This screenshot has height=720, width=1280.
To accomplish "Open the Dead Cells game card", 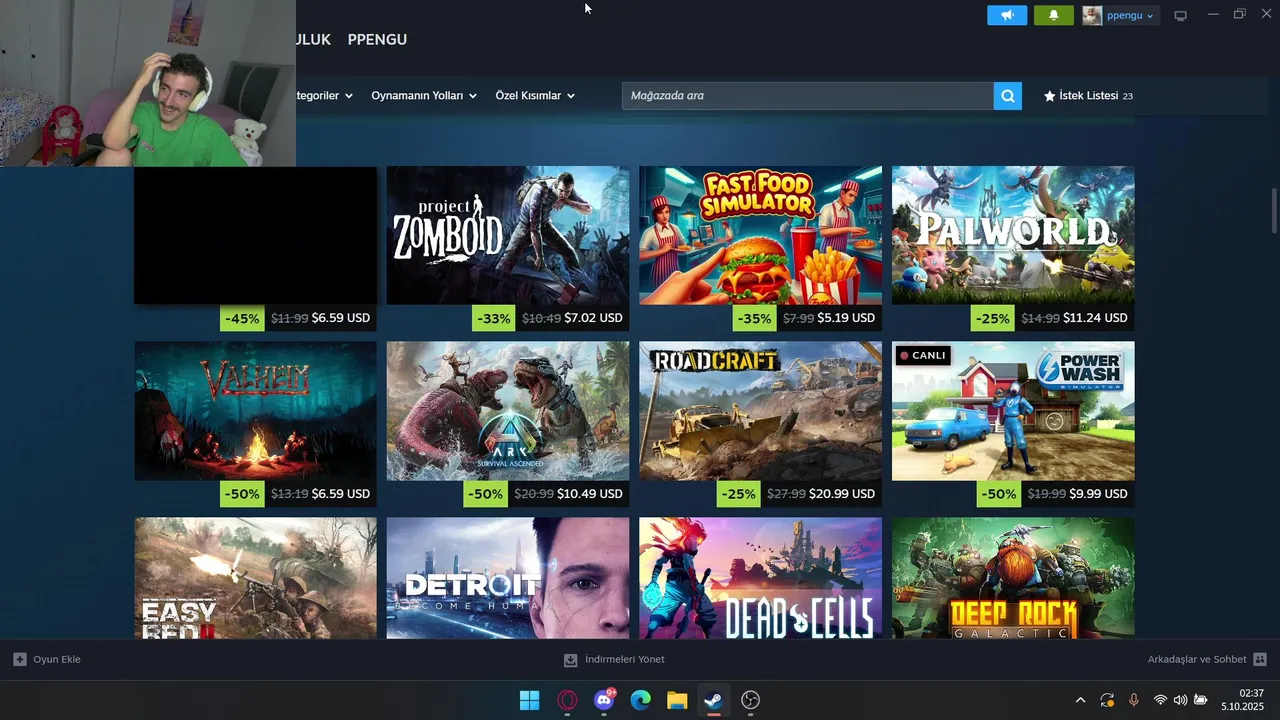I will [x=760, y=578].
